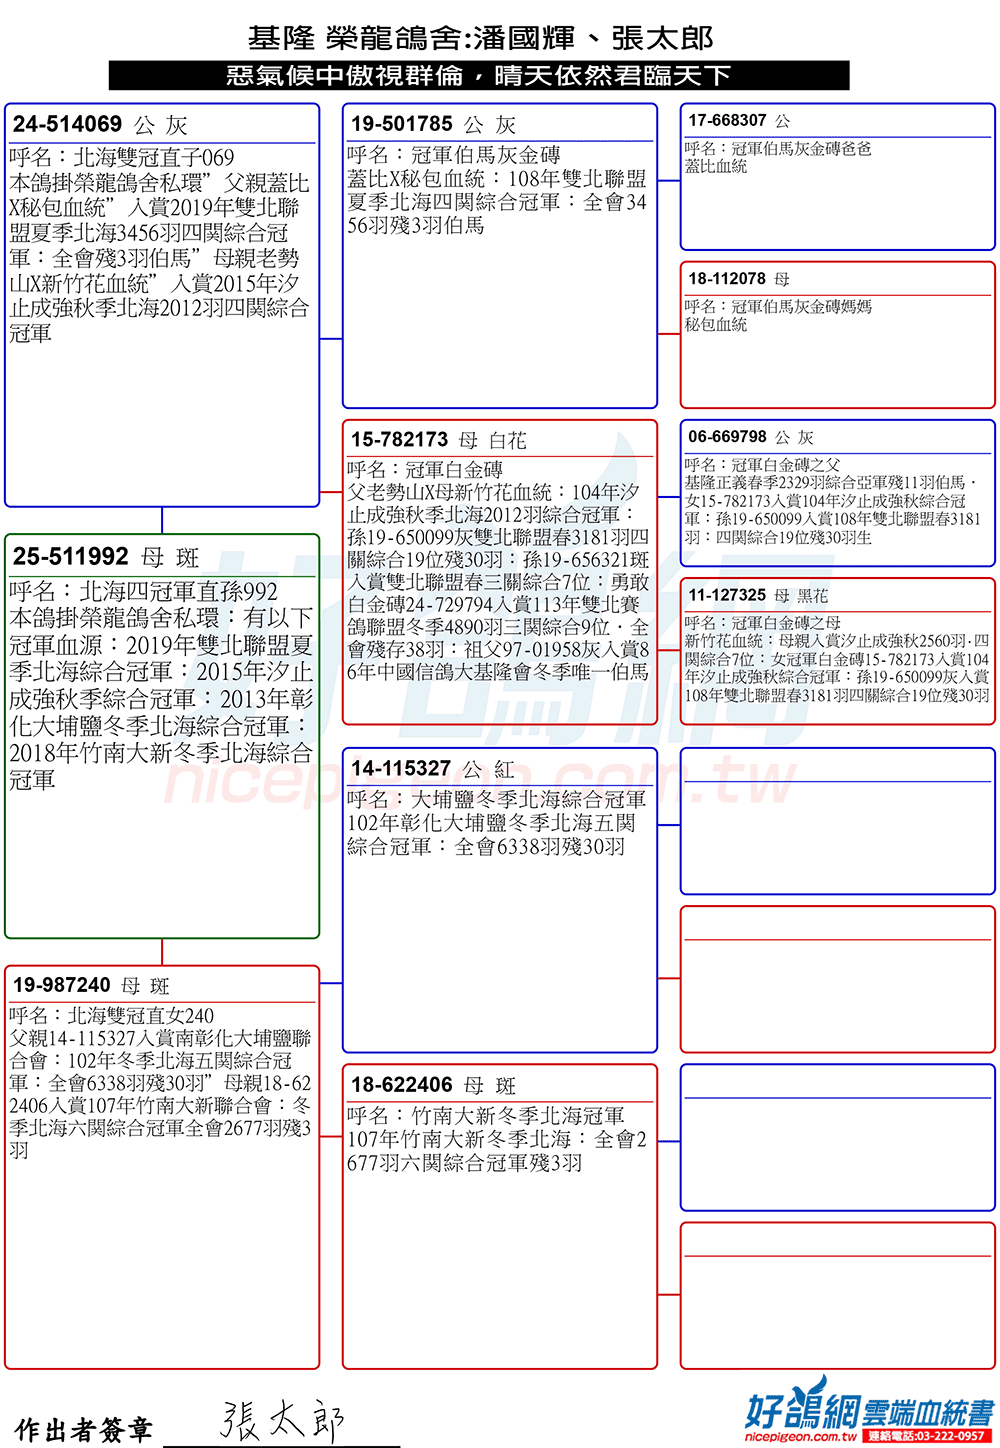This screenshot has height=1448, width=1000.
Task: Click the 作出者簽章 label
Action: pyautogui.click(x=84, y=1430)
